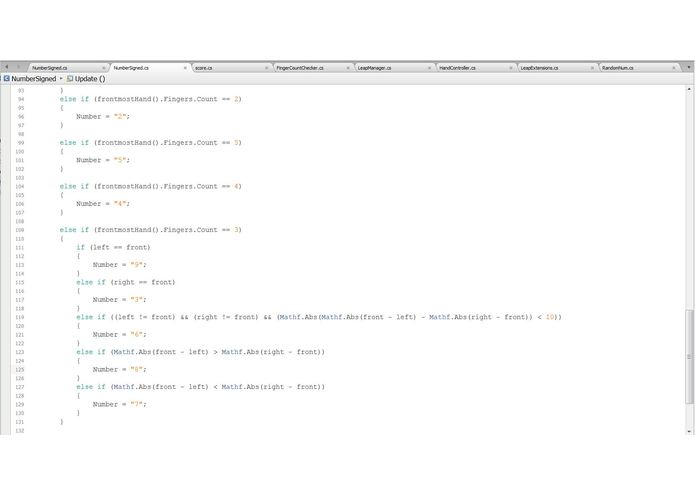Close the RandomNum.cs tab
695x494 pixels.
coord(674,68)
